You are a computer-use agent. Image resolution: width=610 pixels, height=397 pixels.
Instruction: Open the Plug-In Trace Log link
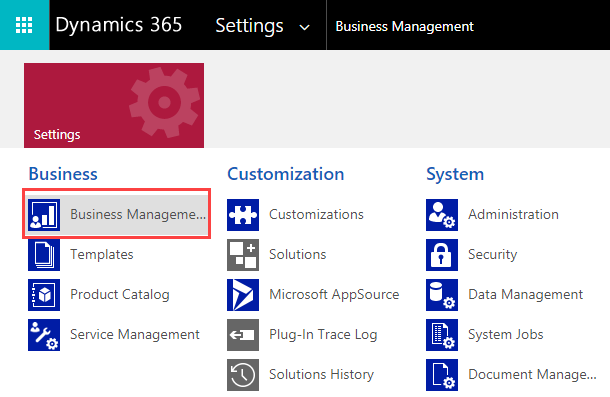[x=323, y=335]
